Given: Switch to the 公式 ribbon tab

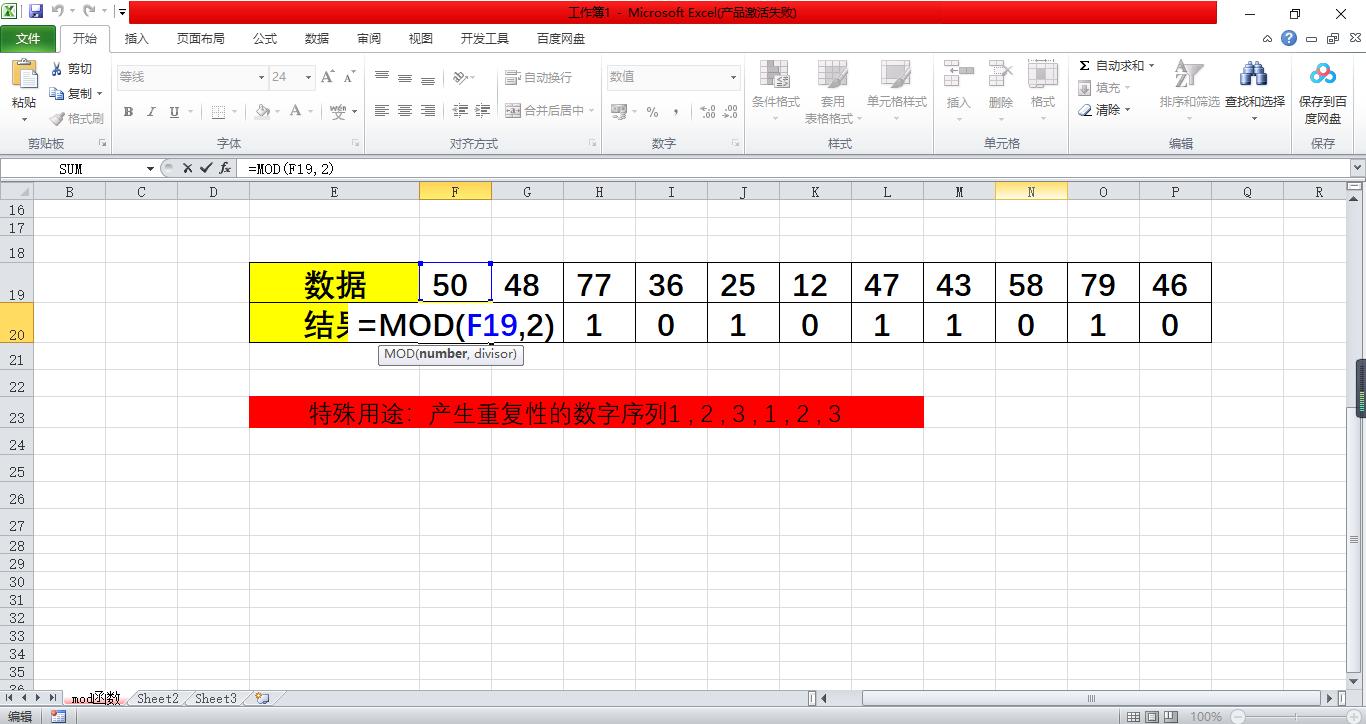Looking at the screenshot, I should point(264,38).
